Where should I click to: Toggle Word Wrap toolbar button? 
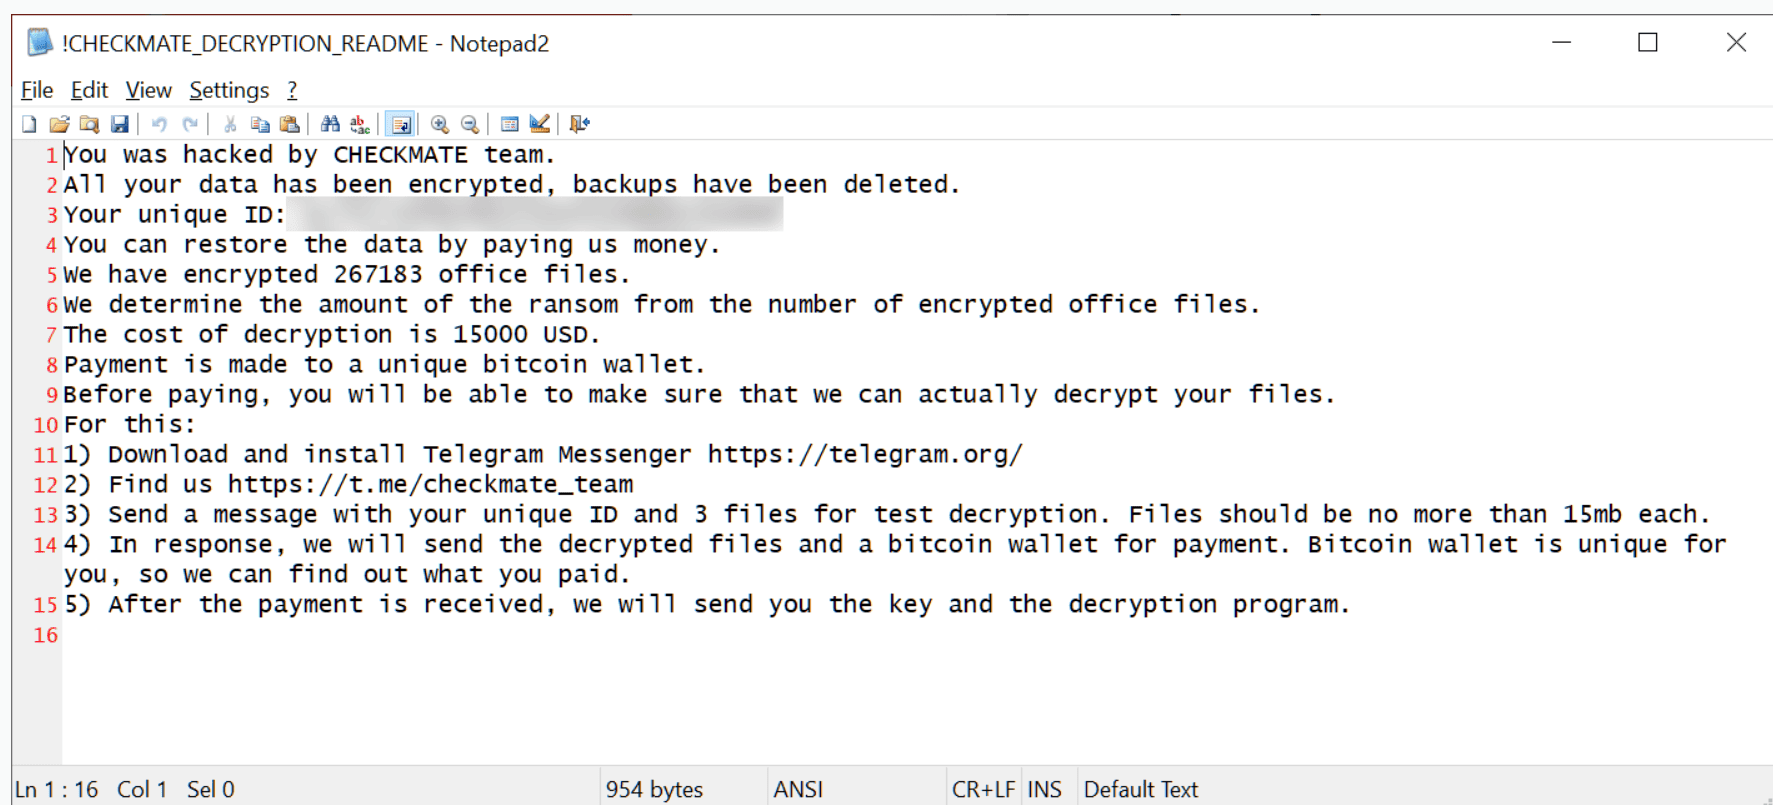coord(401,124)
